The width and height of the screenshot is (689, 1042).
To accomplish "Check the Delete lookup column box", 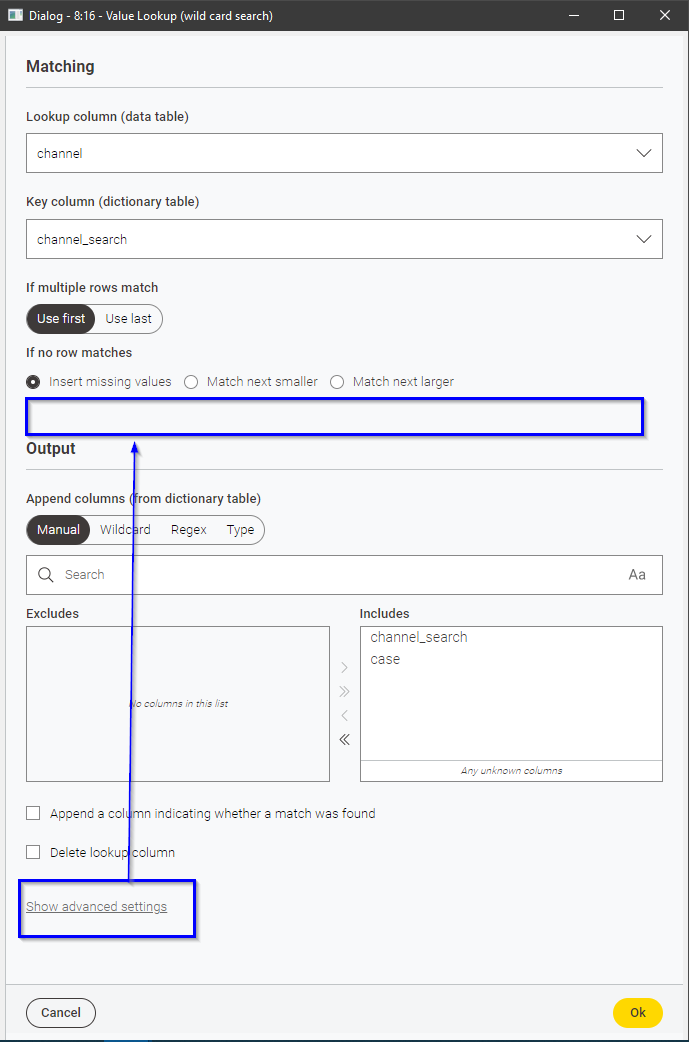I will [33, 852].
